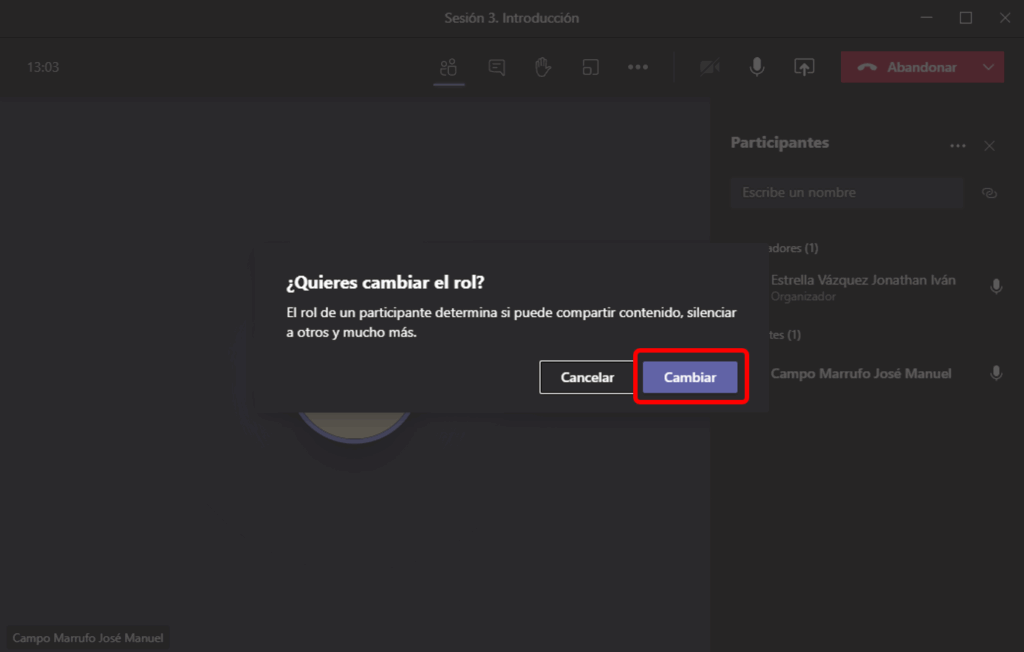1024x652 pixels.
Task: Open breakout rooms icon
Action: [591, 67]
